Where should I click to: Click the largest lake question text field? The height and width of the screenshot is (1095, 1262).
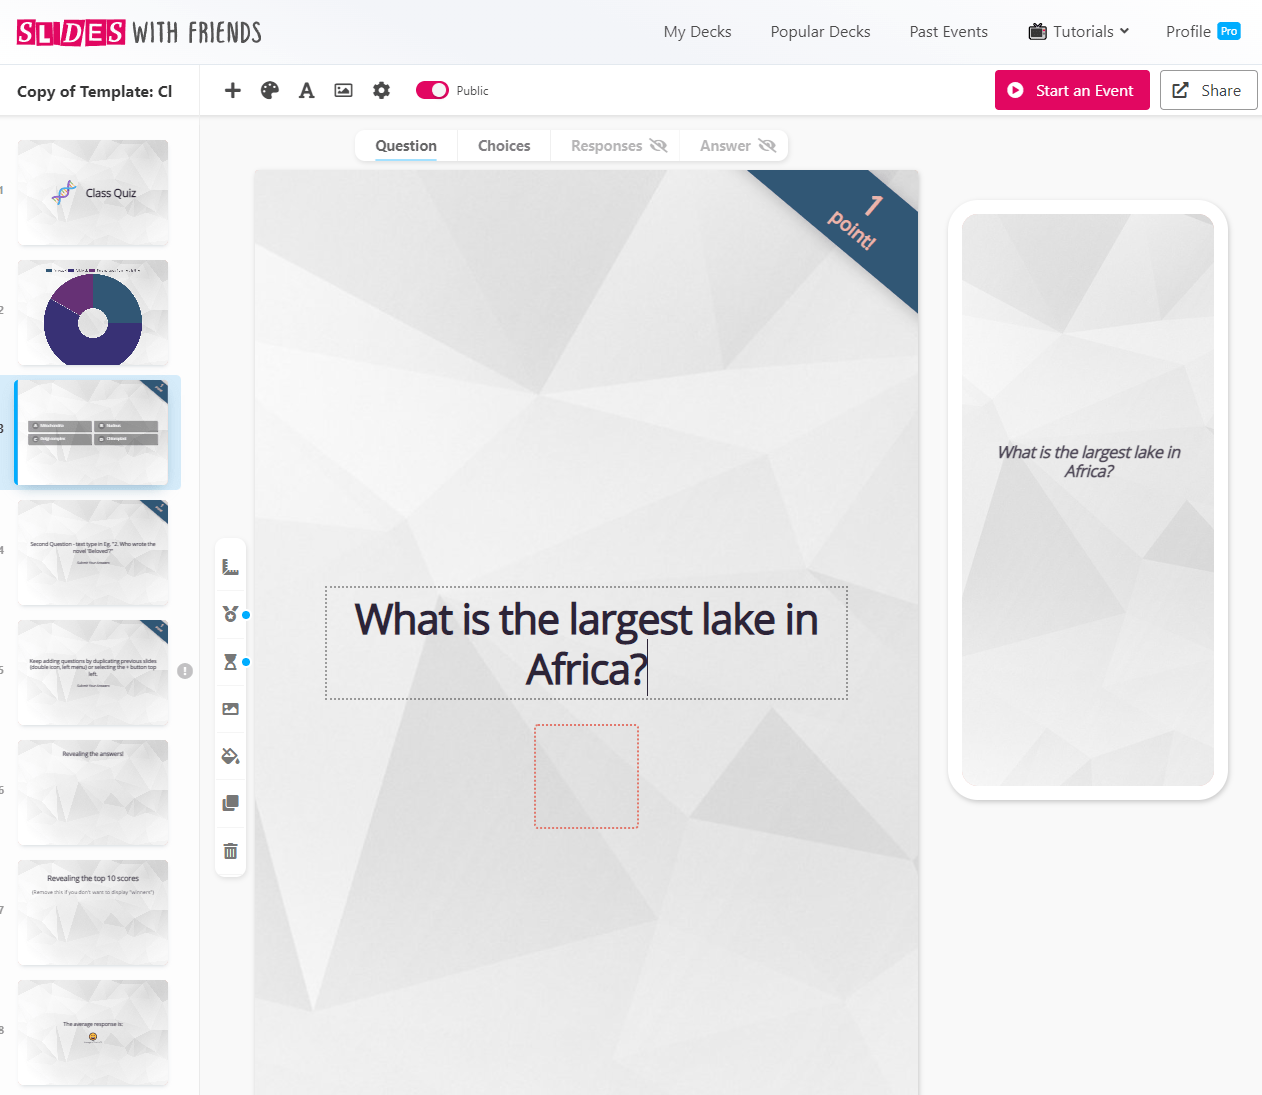click(586, 643)
